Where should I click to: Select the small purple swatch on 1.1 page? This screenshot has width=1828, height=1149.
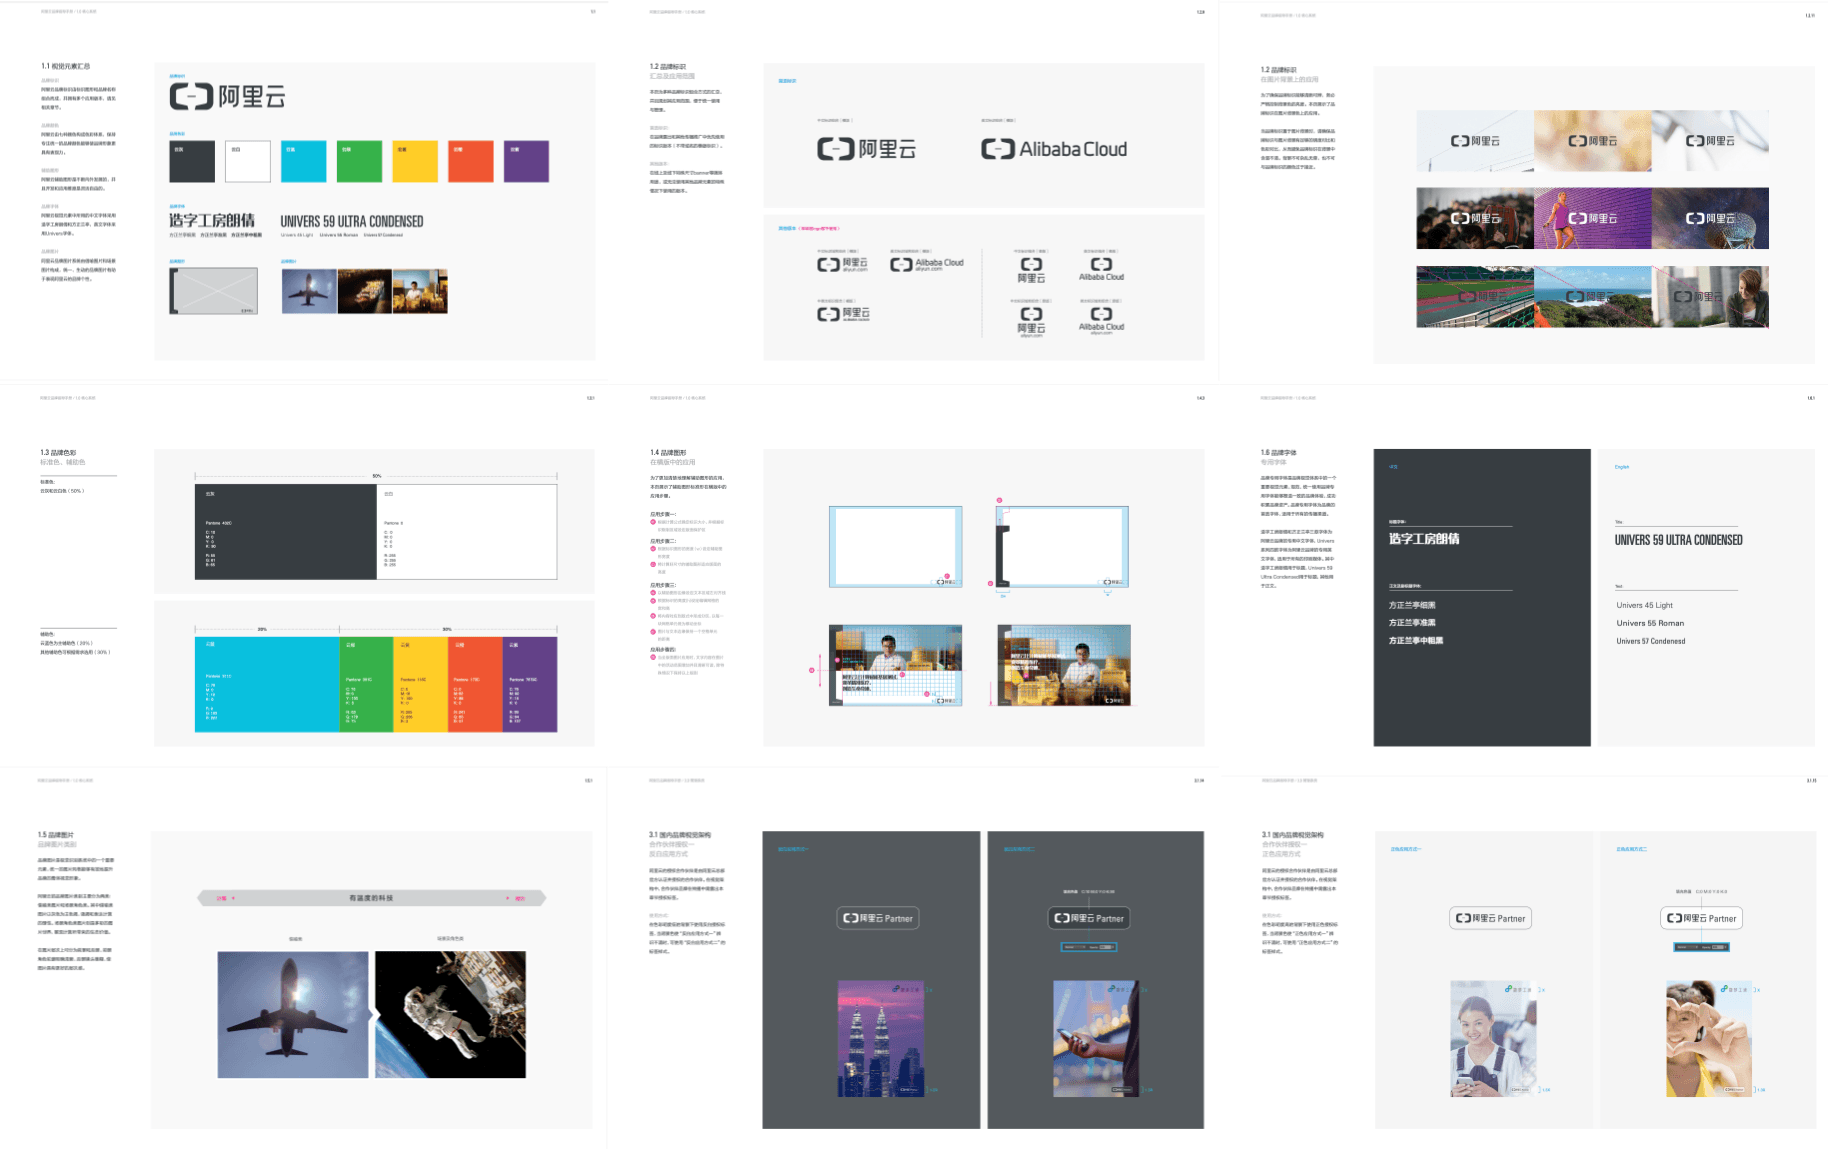tap(526, 161)
